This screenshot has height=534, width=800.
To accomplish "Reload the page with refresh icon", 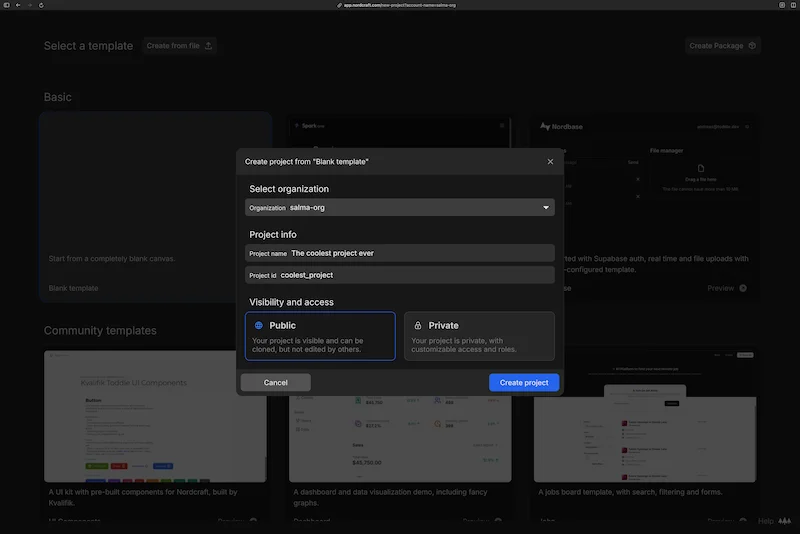I will click(x=41, y=5).
